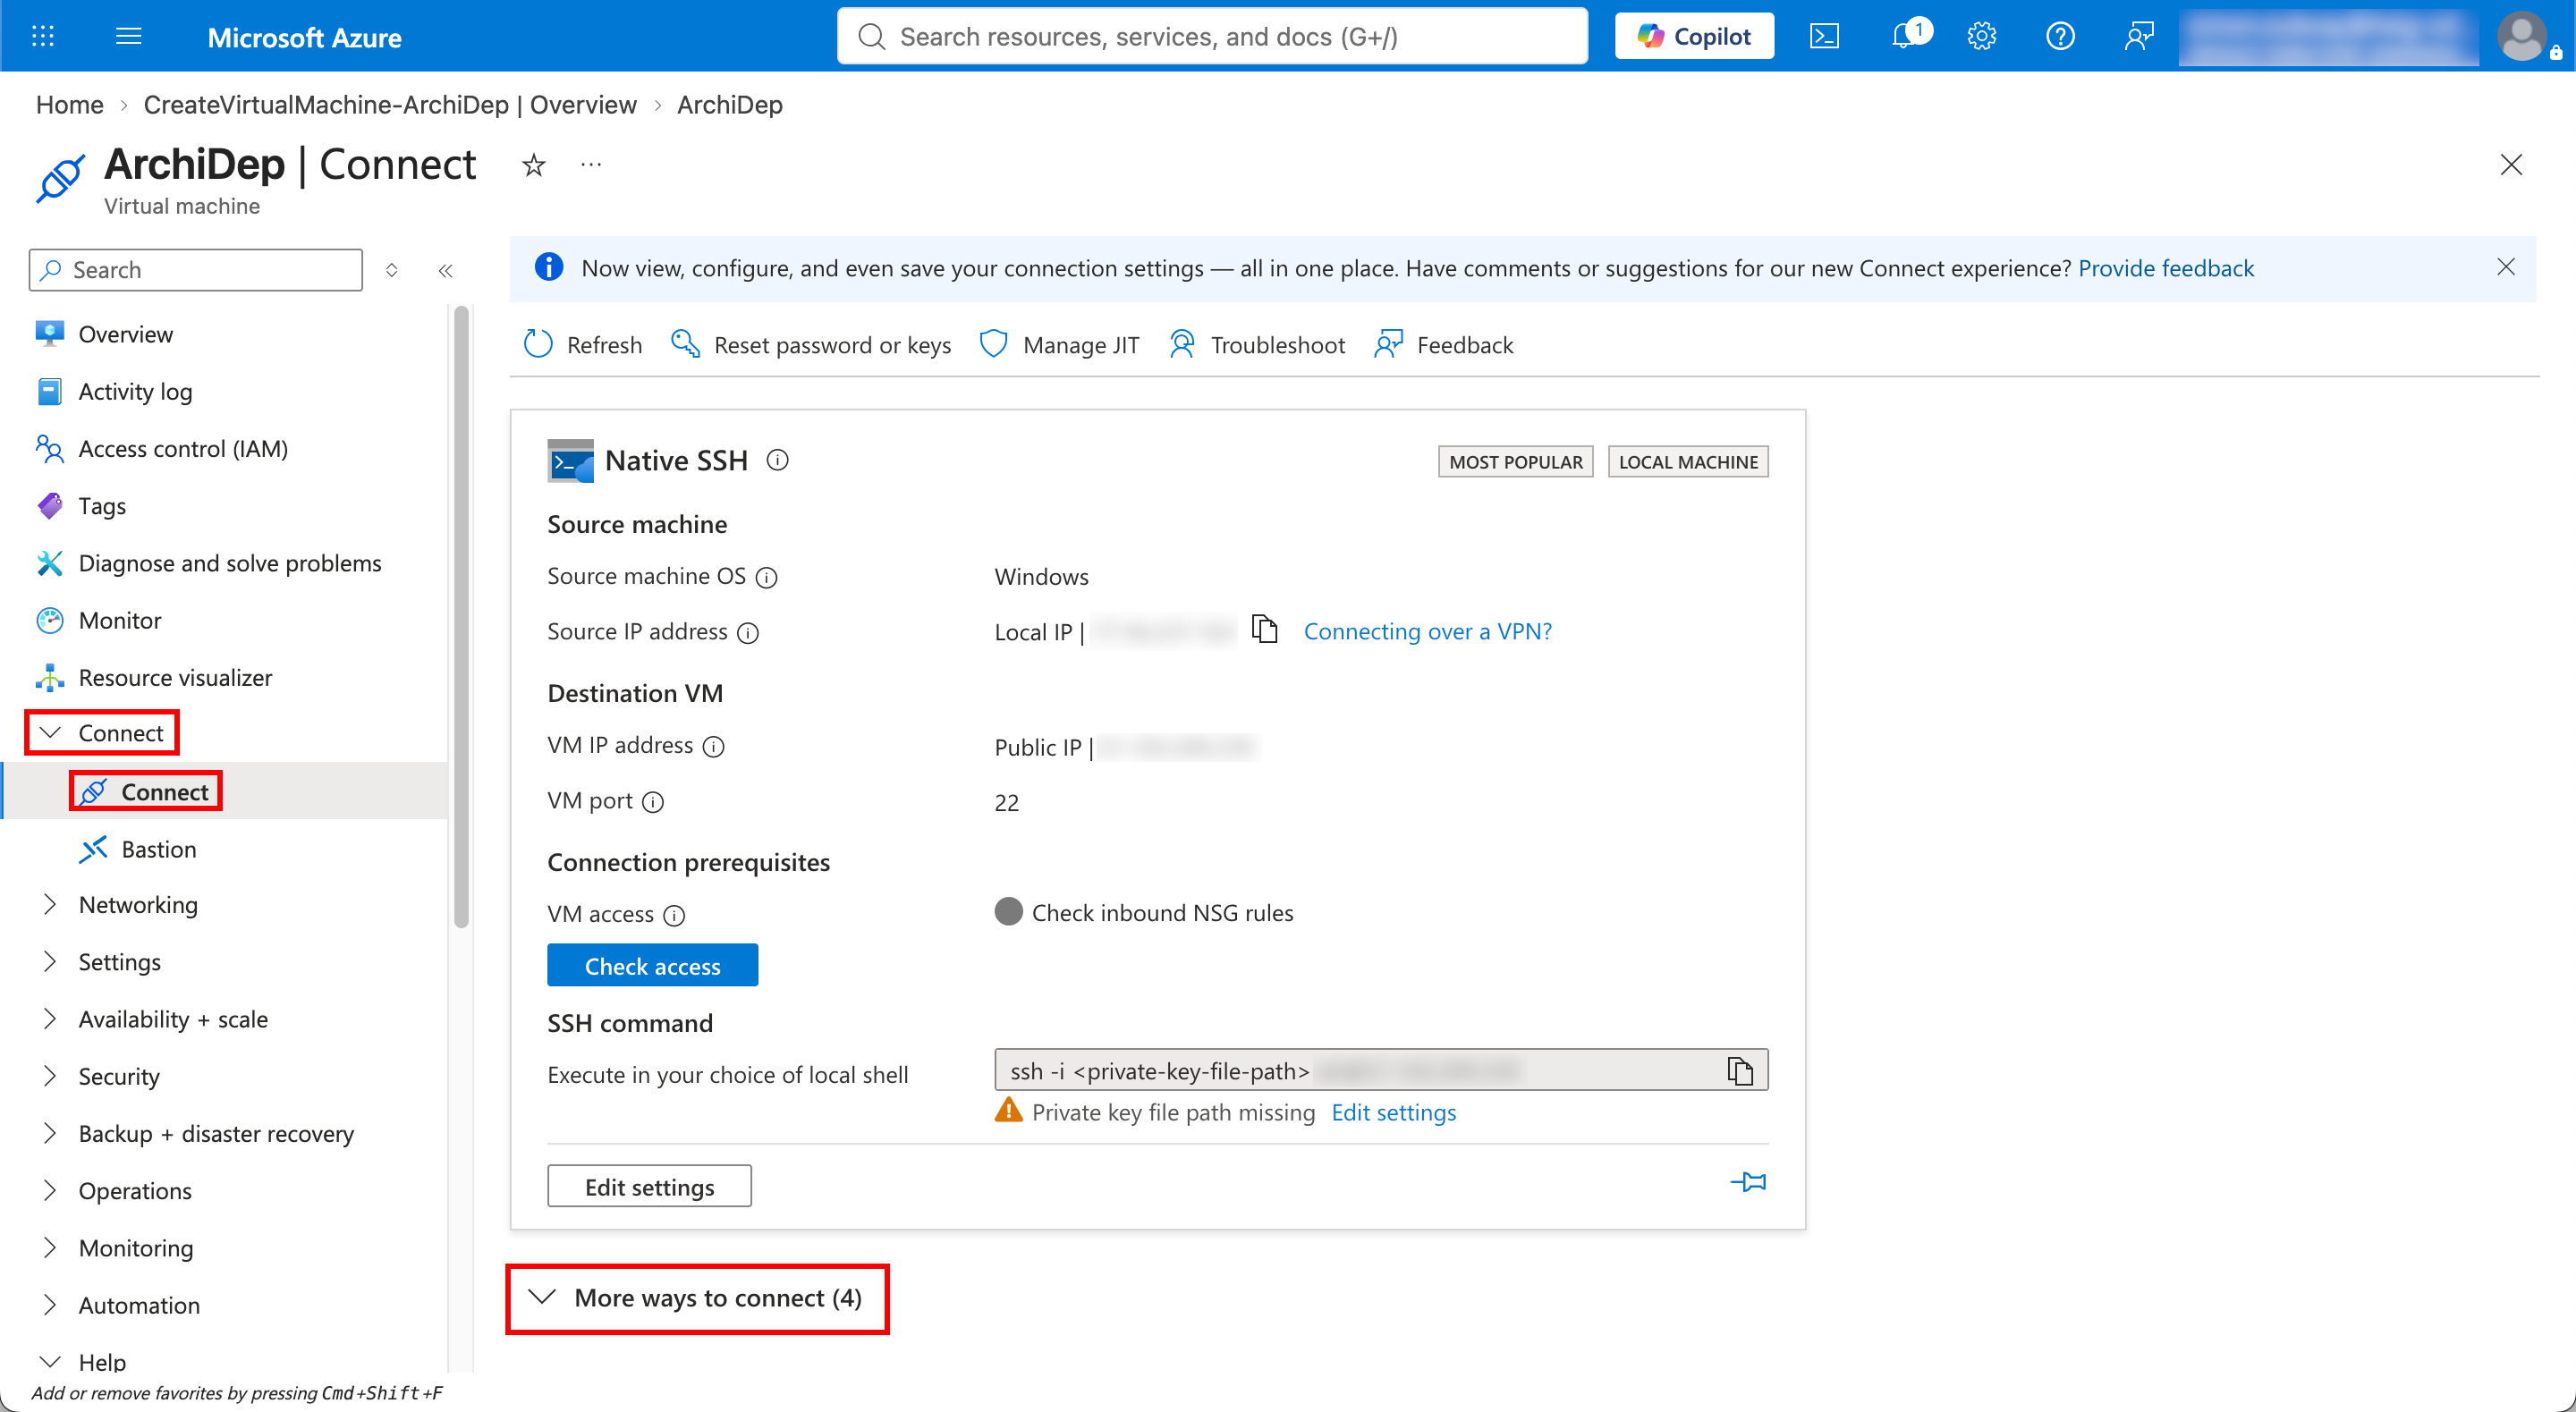This screenshot has width=2576, height=1412.
Task: Open portal settings gear
Action: [x=1982, y=37]
